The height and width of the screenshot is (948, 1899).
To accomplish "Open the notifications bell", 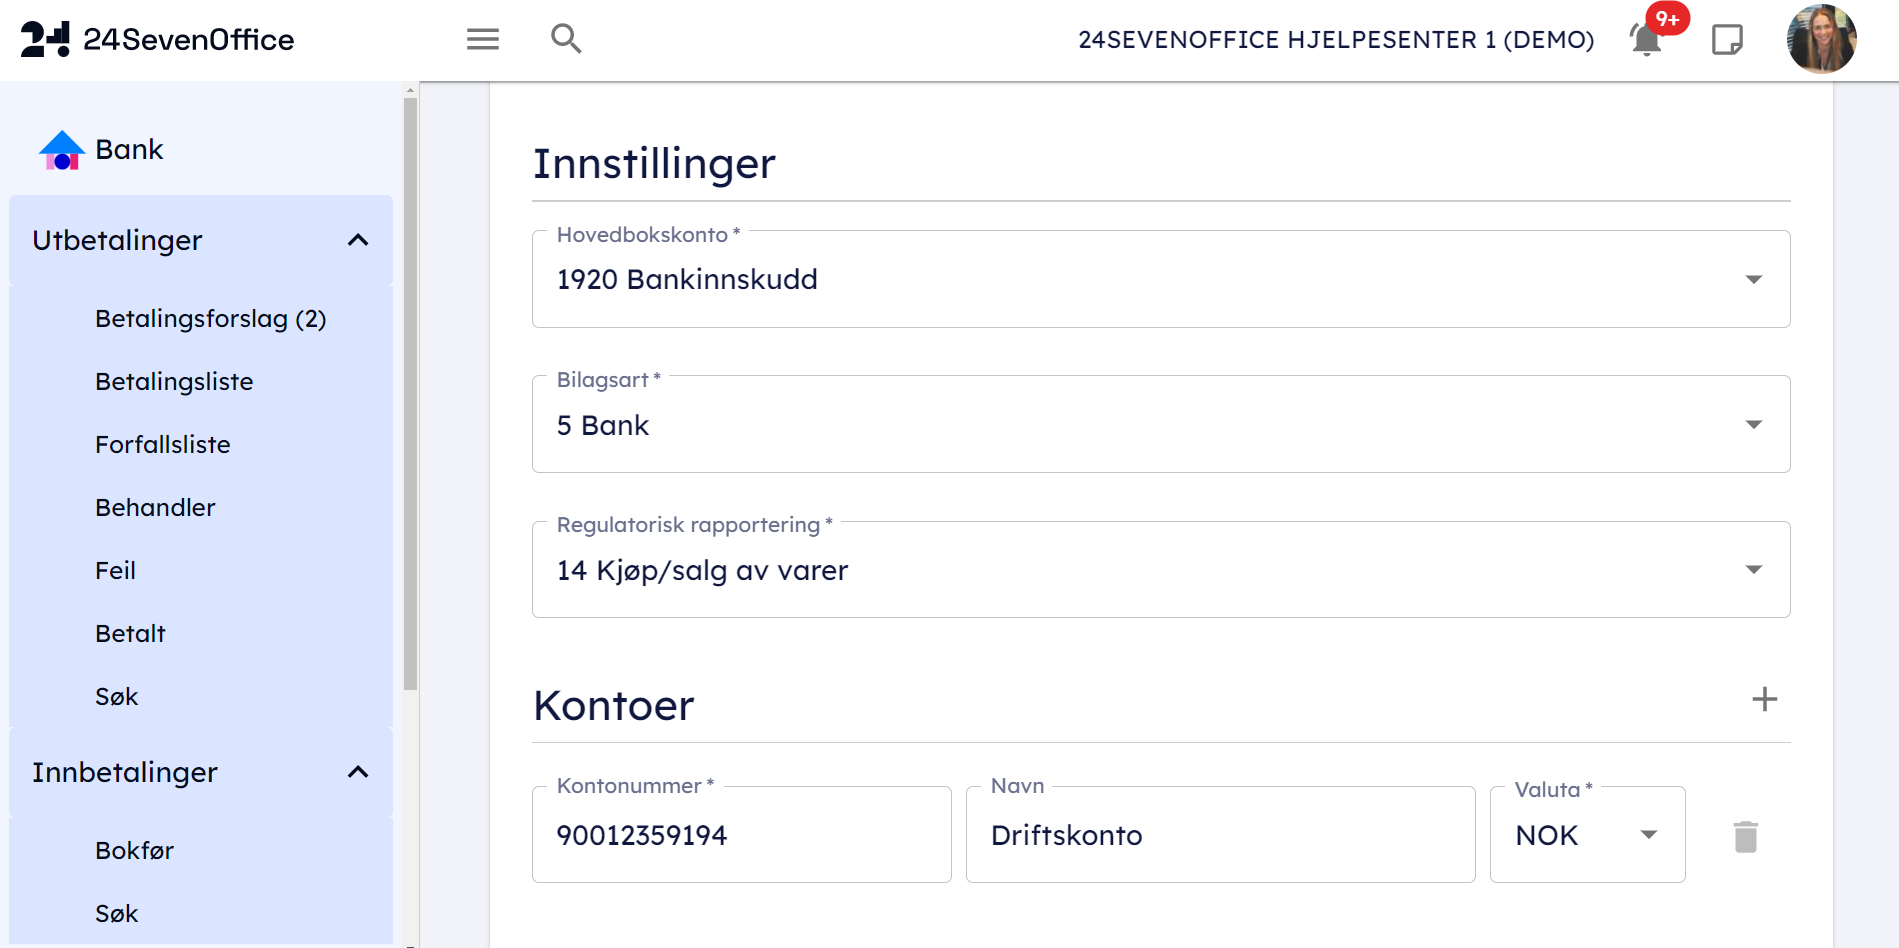I will click(x=1646, y=40).
